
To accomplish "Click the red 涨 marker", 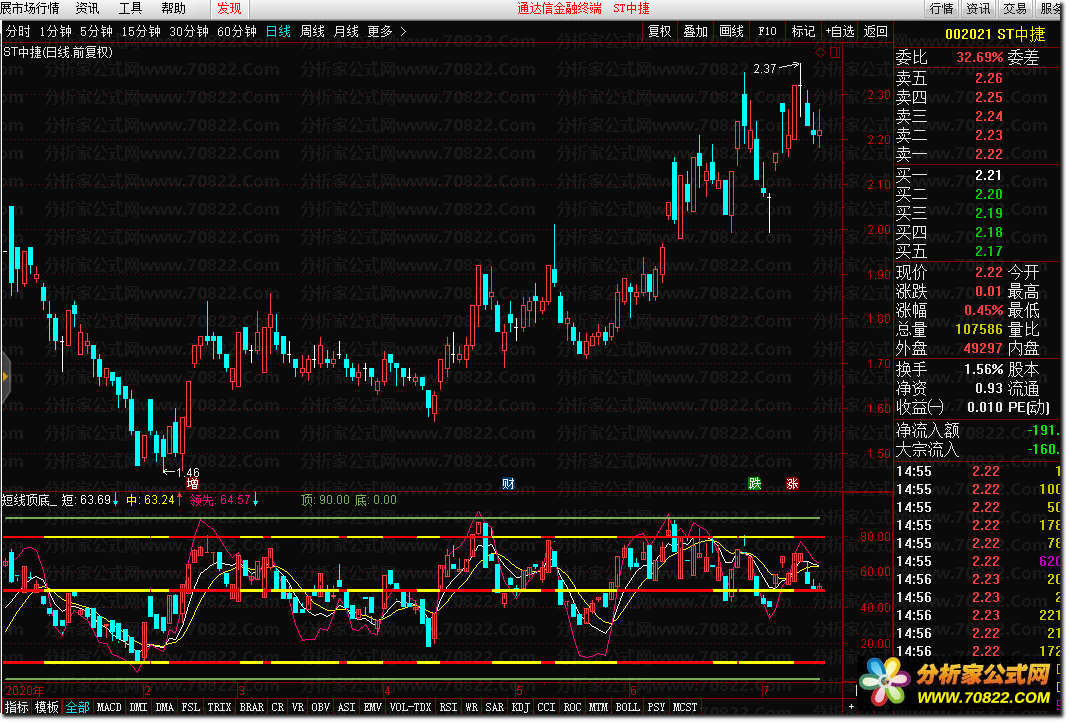I will tap(792, 483).
